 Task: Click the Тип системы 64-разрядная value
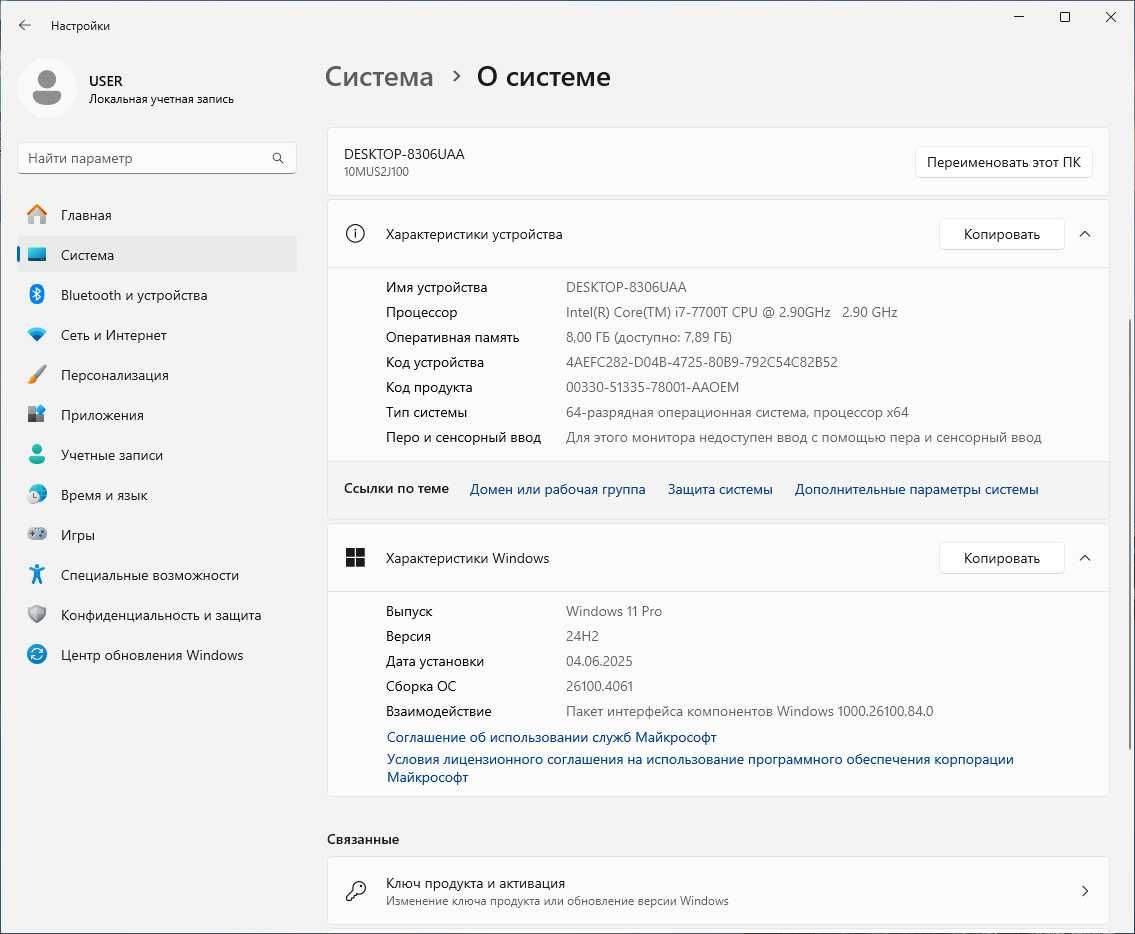[737, 412]
